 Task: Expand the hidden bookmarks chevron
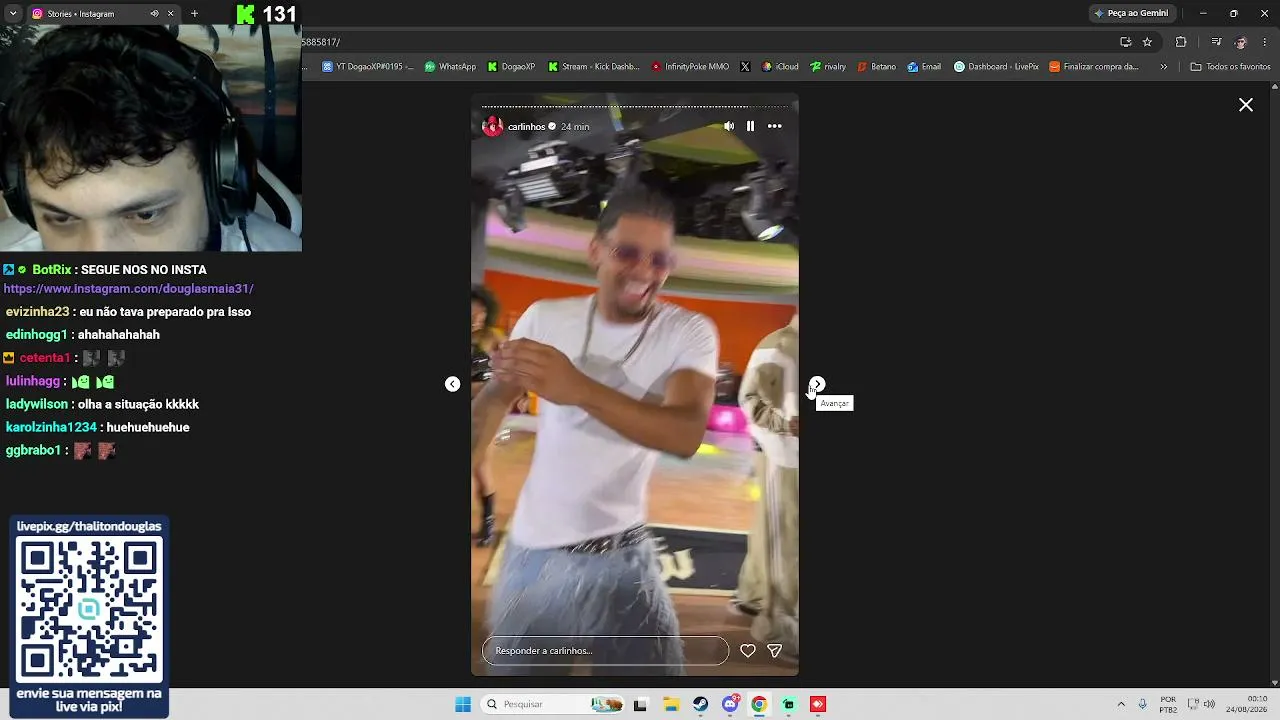tap(1163, 67)
